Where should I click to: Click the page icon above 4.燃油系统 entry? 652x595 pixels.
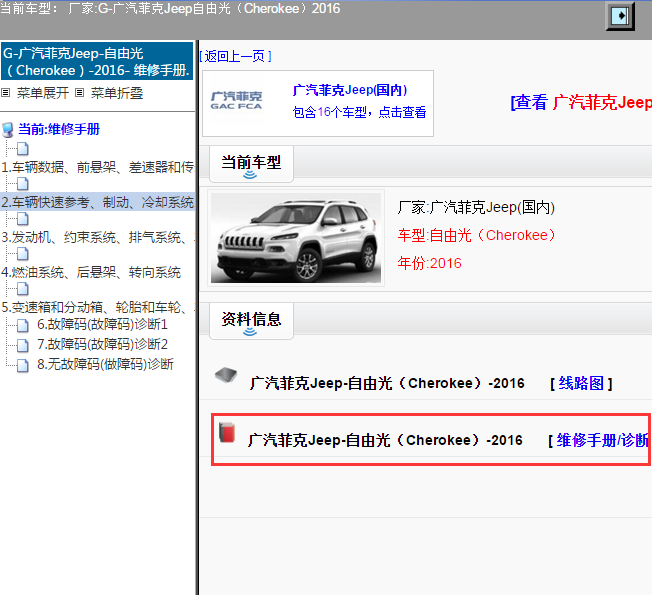(22, 253)
